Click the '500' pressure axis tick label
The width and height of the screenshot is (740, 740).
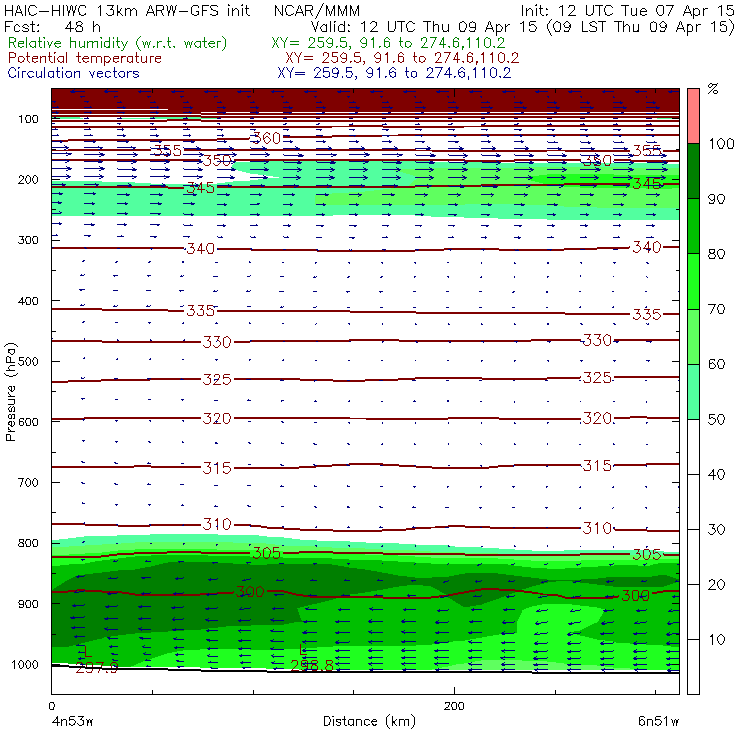tap(28, 362)
